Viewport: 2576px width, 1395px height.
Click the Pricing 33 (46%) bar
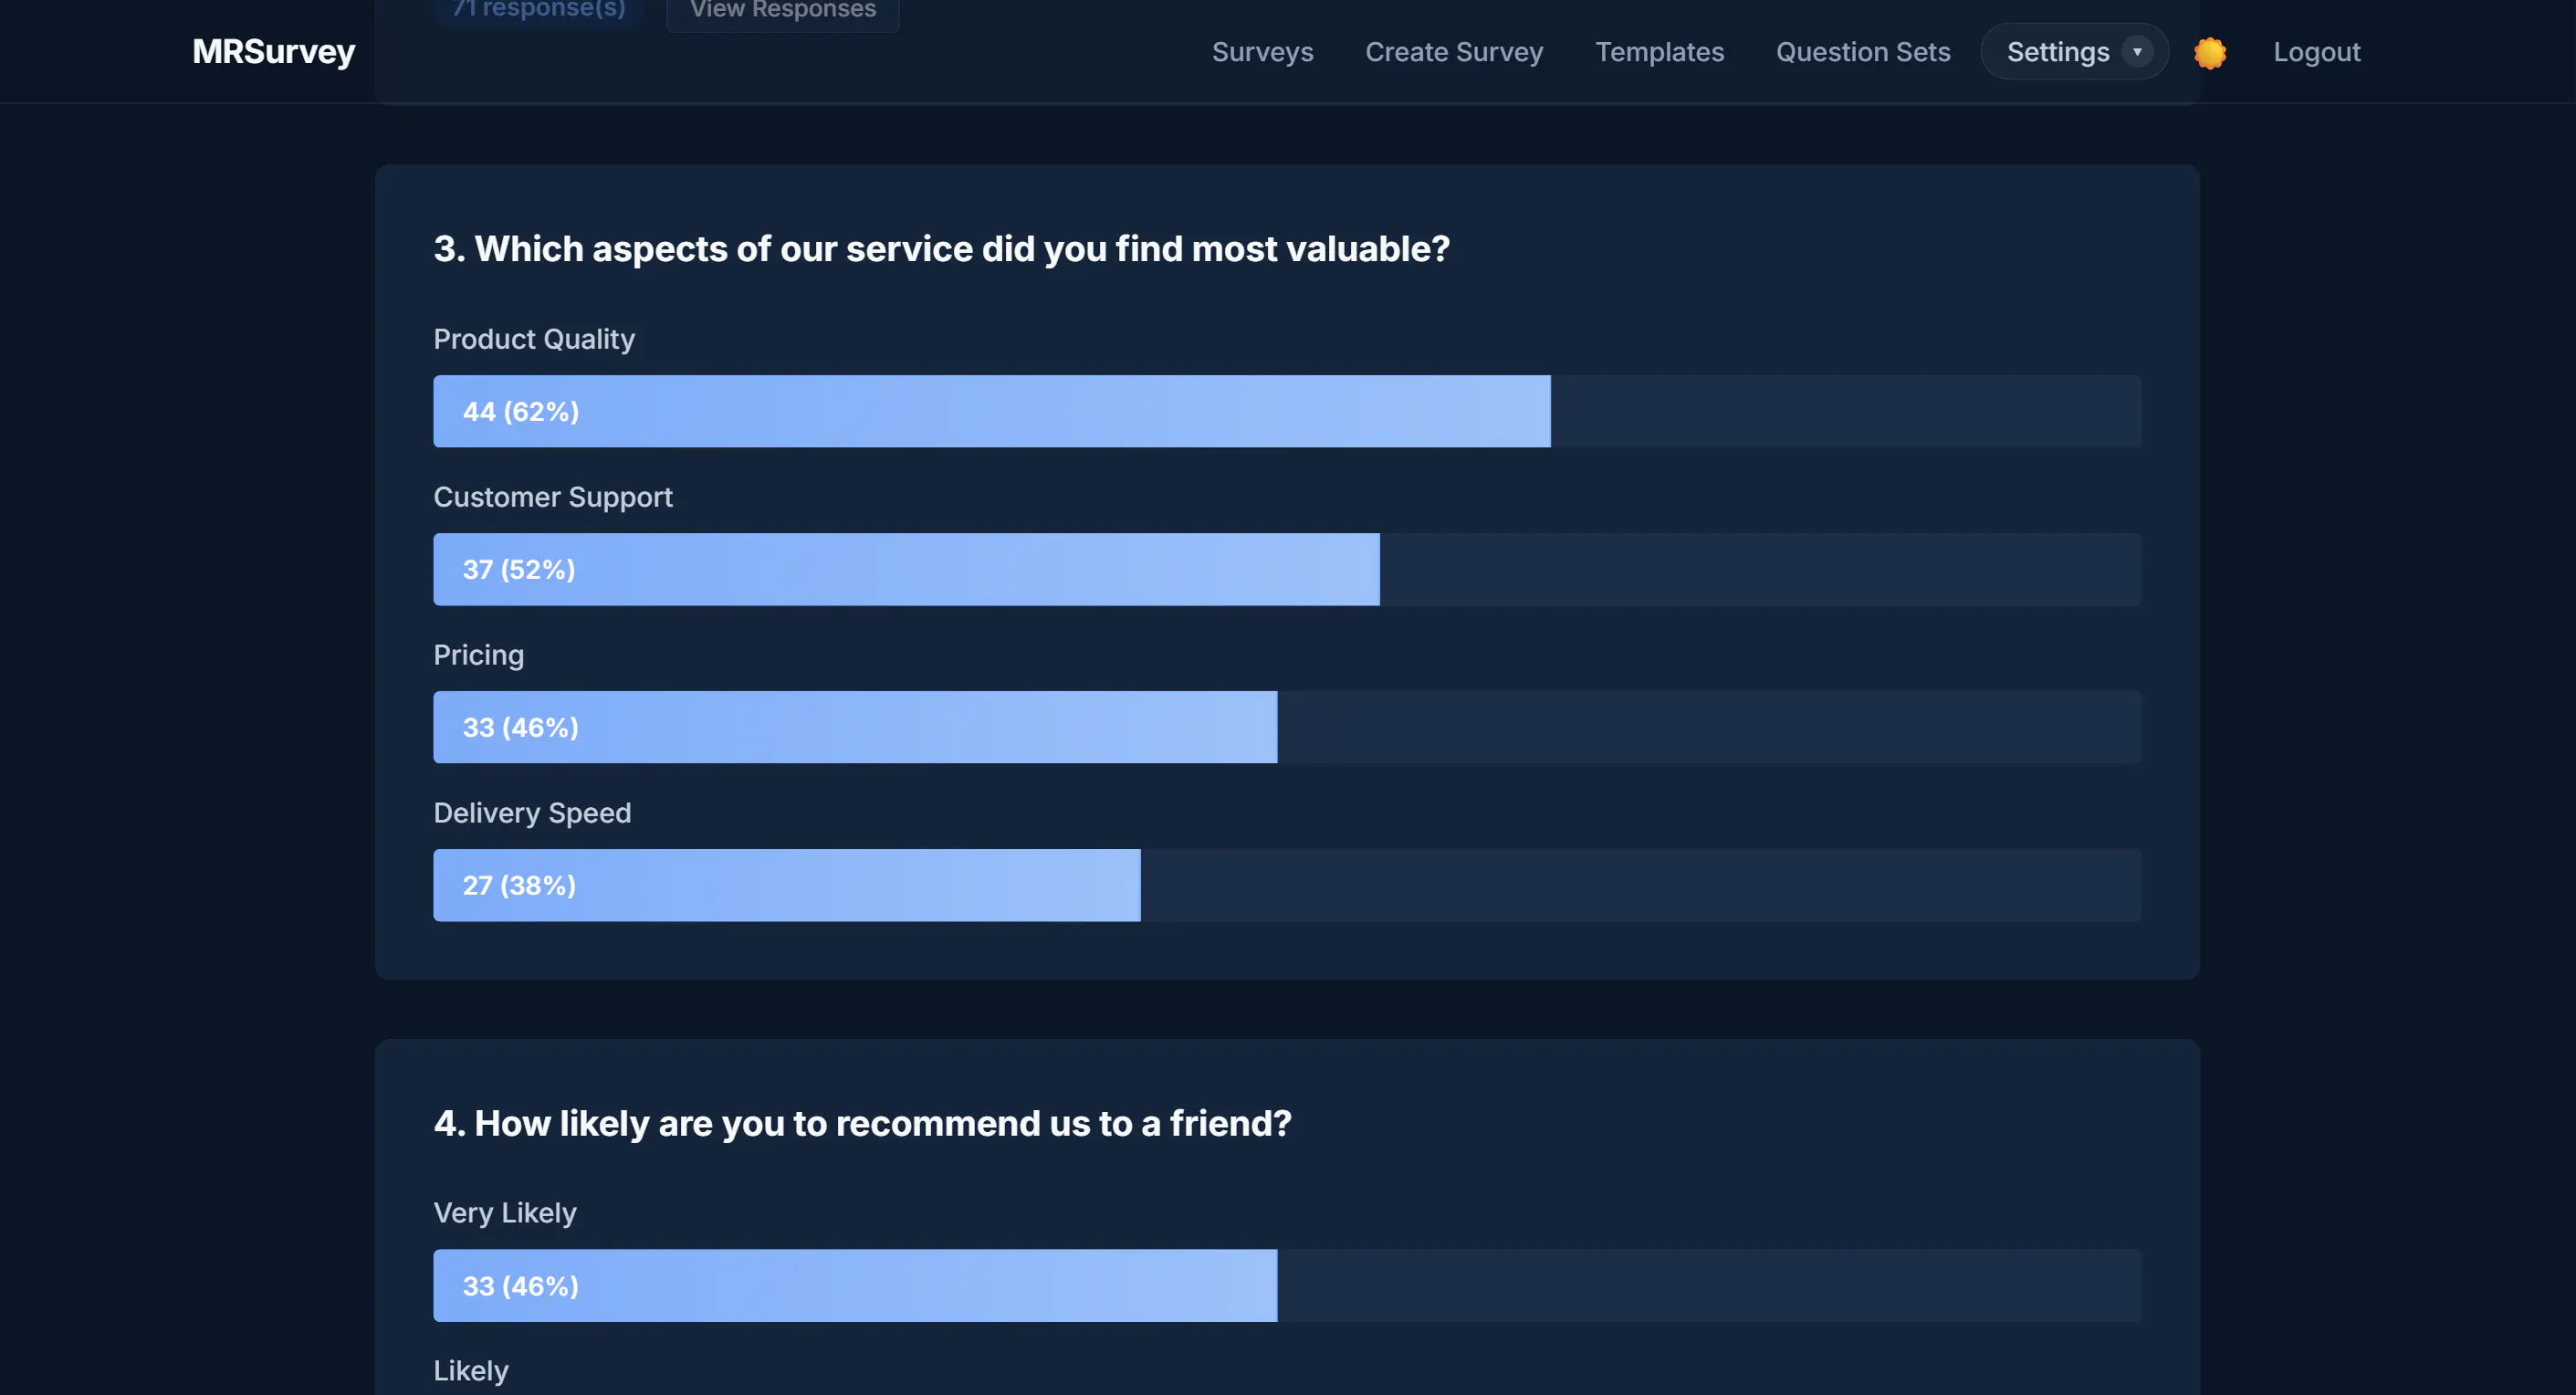[x=1287, y=727]
